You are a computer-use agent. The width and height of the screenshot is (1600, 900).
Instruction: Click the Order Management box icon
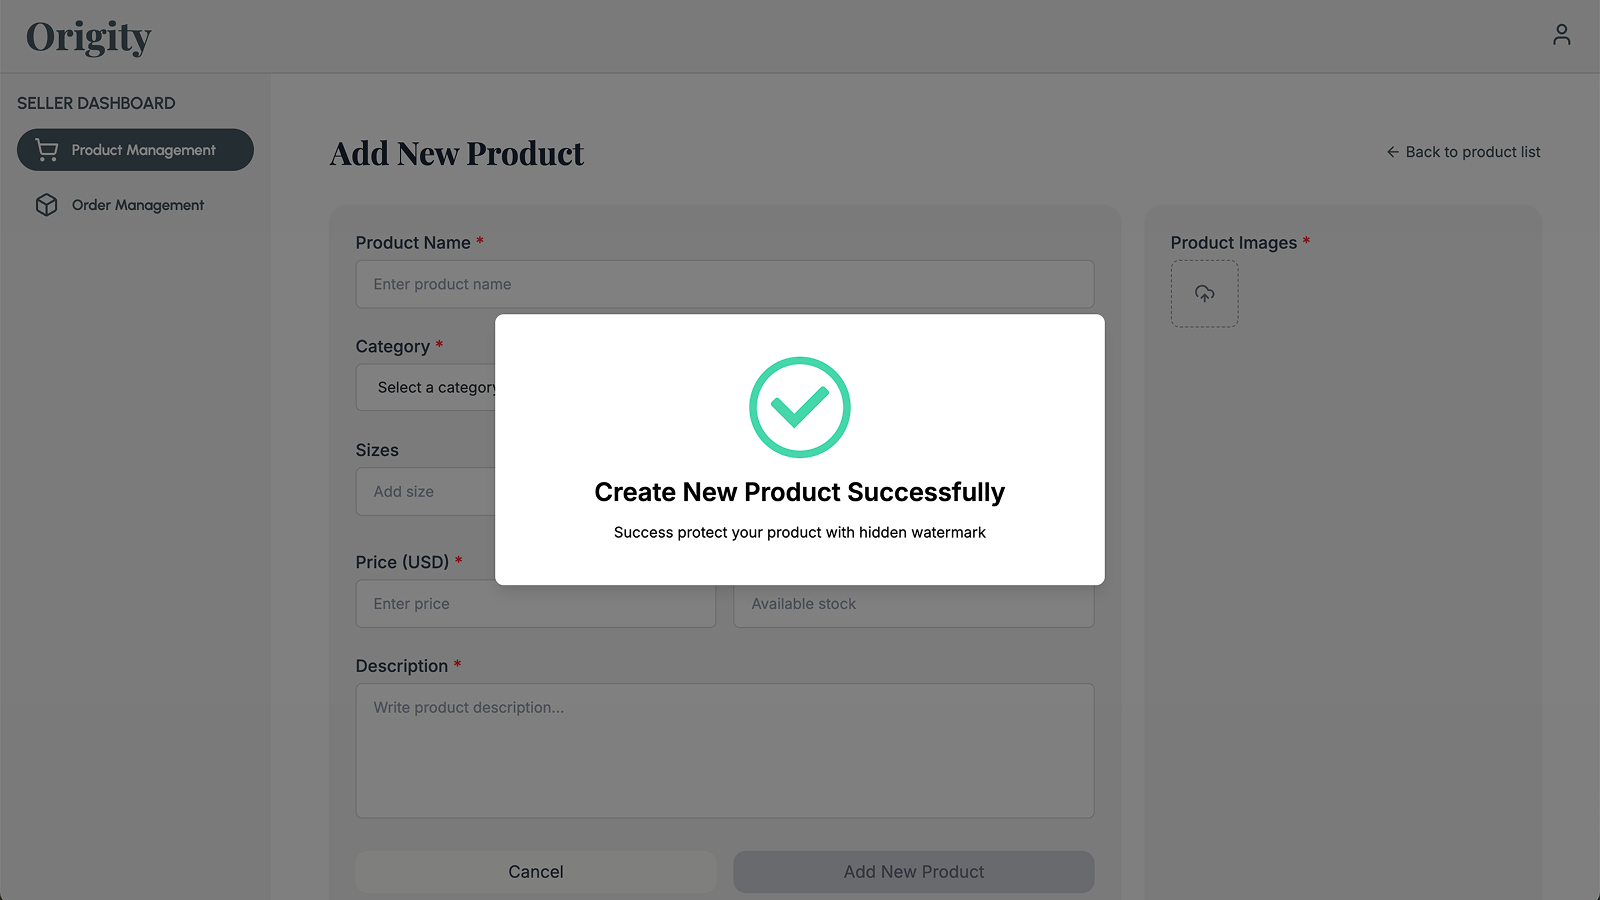(x=47, y=205)
